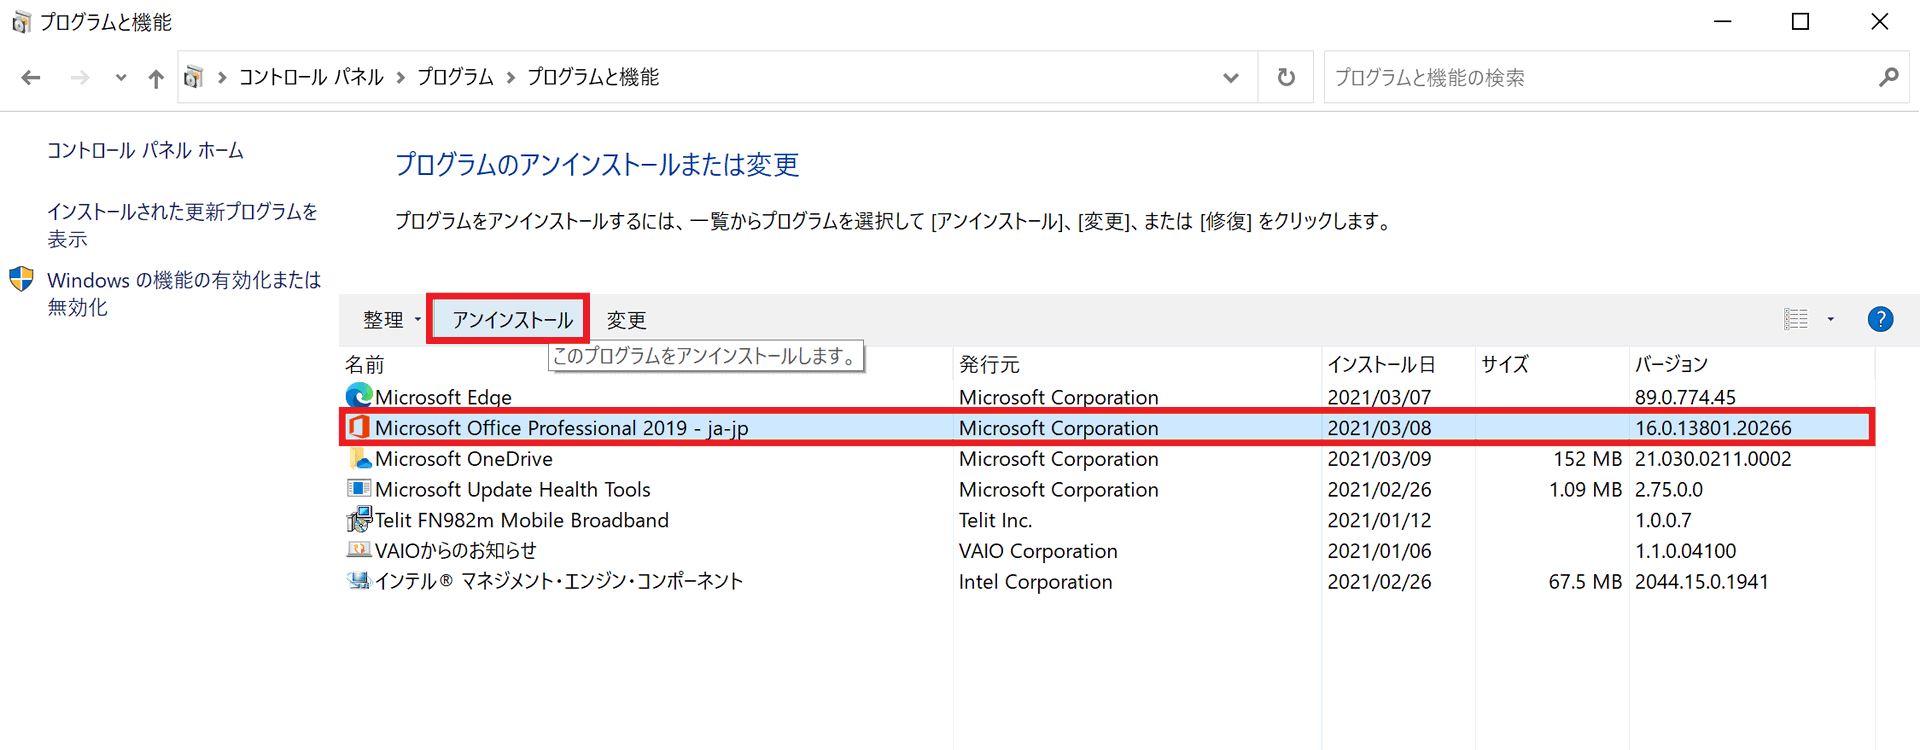Viewport: 1920px width, 750px height.
Task: Select the Microsoft Edge icon
Action: pyautogui.click(x=358, y=396)
